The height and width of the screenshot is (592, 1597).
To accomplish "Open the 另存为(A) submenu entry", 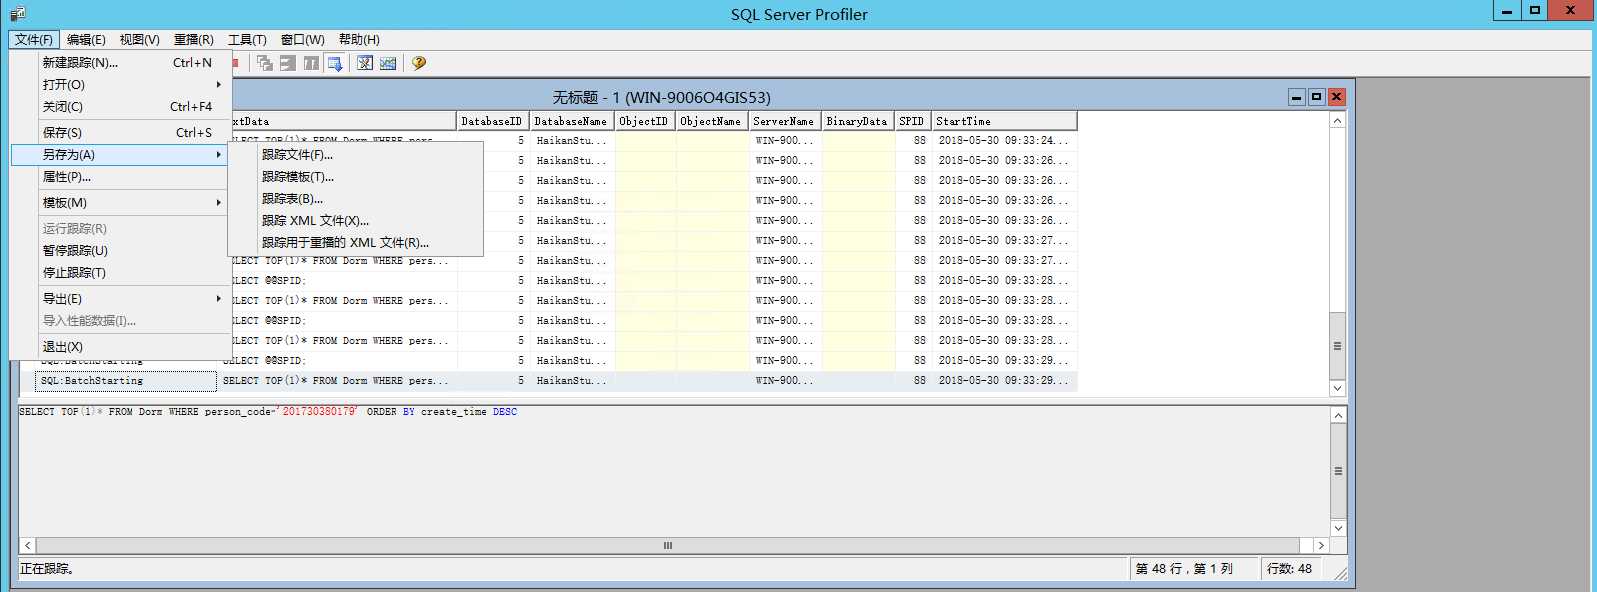I will (121, 155).
